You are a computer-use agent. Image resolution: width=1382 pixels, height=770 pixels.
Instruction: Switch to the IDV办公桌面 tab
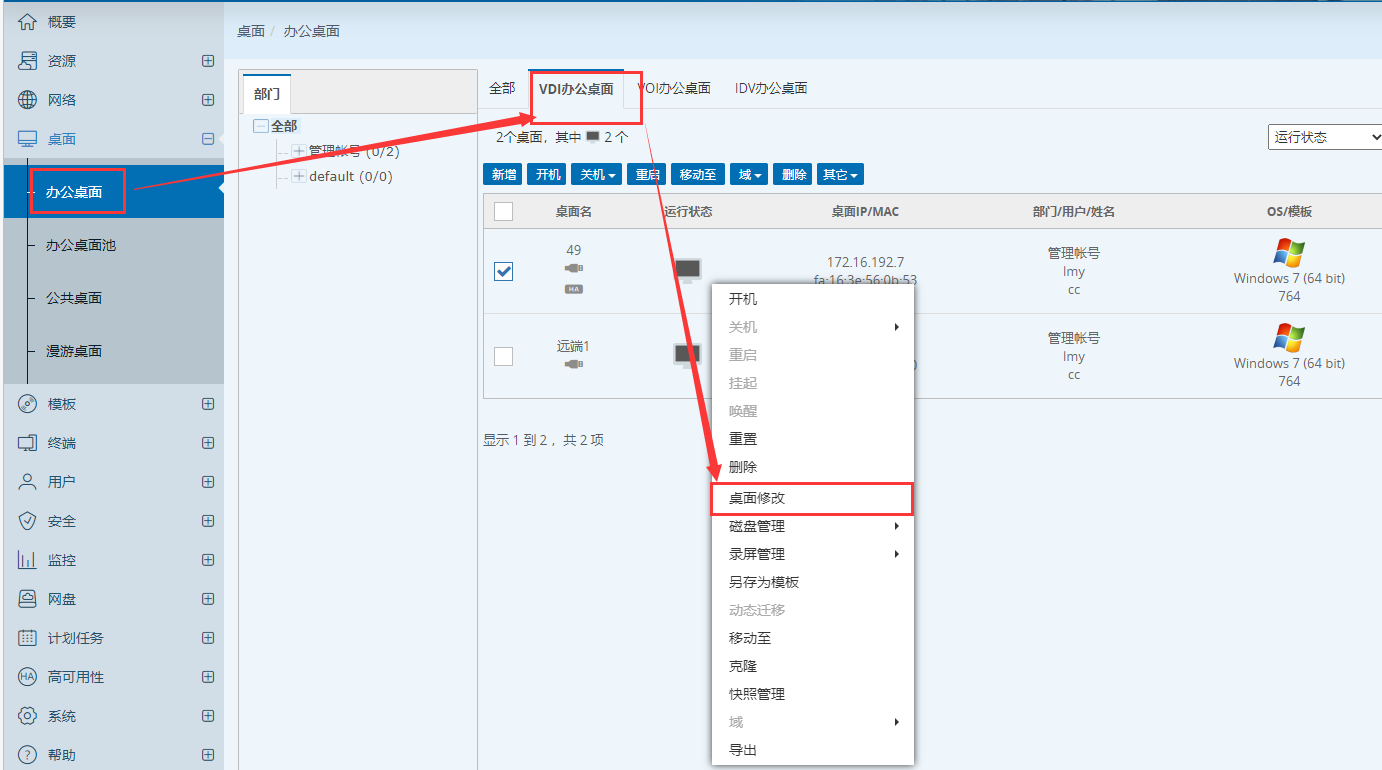pyautogui.click(x=770, y=88)
